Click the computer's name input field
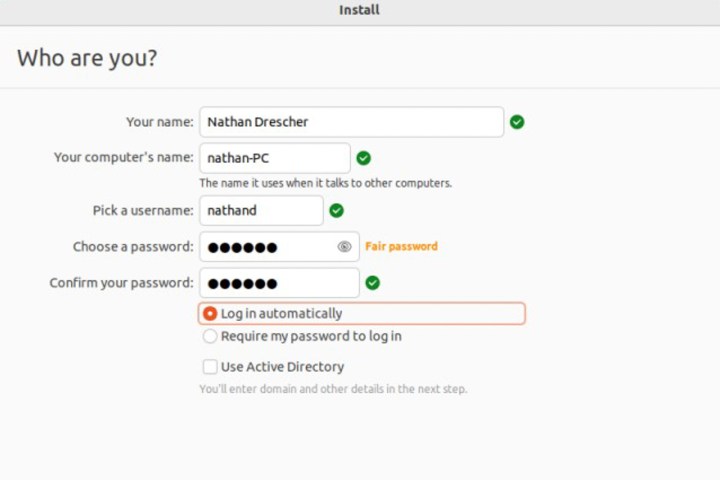720x480 pixels. 275,158
